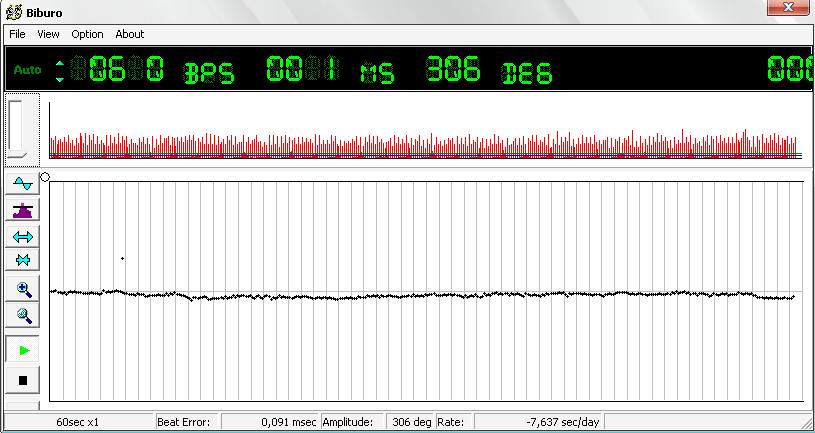This screenshot has width=815, height=433.
Task: Open the View menu
Action: 48,34
